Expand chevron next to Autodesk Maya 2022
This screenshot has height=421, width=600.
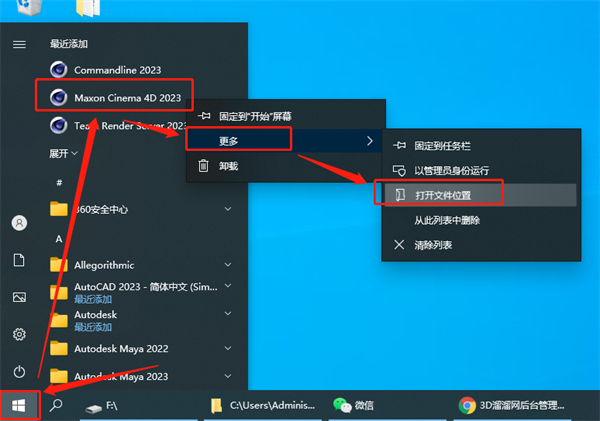click(x=228, y=348)
